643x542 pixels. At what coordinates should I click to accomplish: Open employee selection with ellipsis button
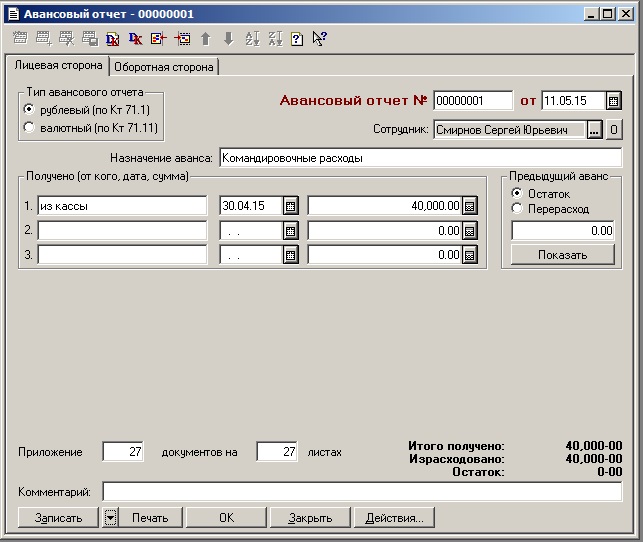click(x=594, y=130)
